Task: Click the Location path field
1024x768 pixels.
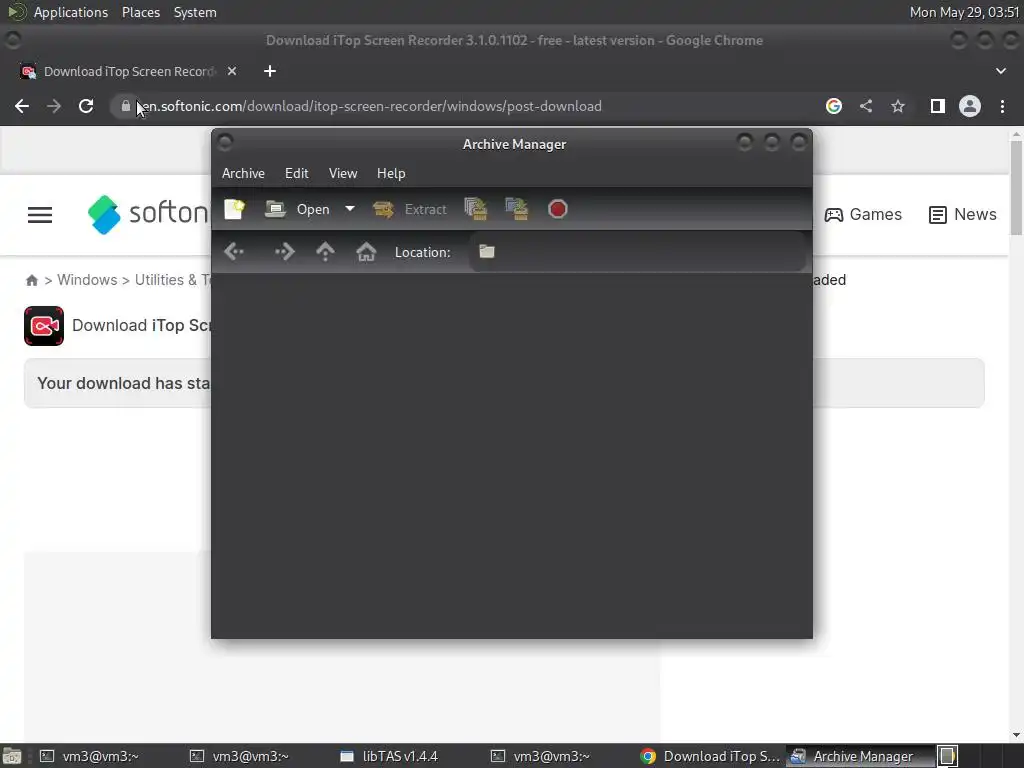Action: click(x=637, y=252)
